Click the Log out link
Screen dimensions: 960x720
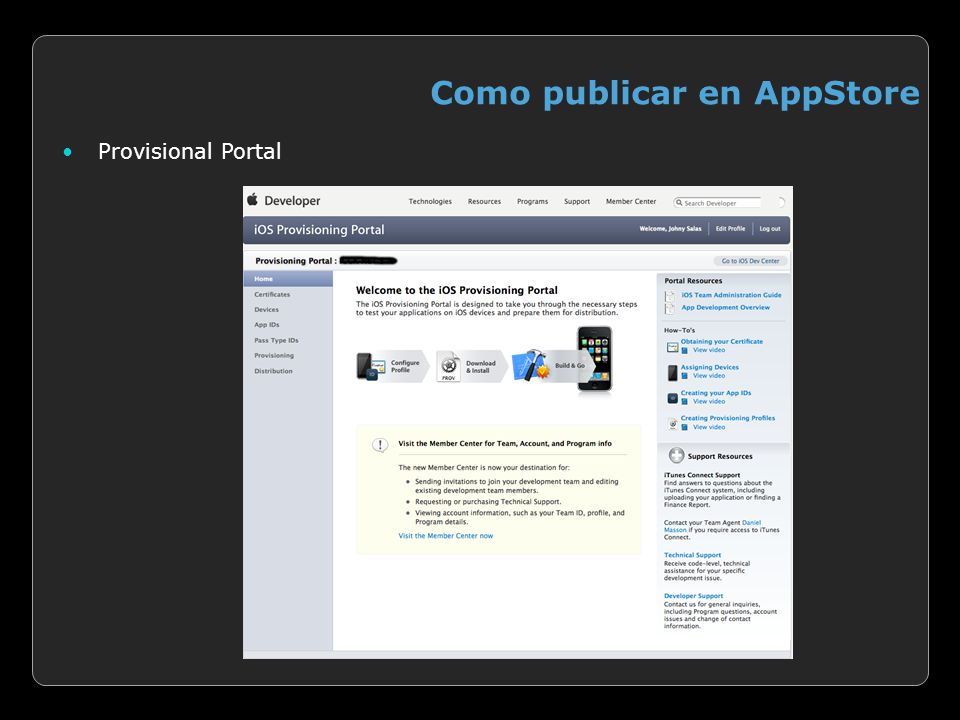770,228
